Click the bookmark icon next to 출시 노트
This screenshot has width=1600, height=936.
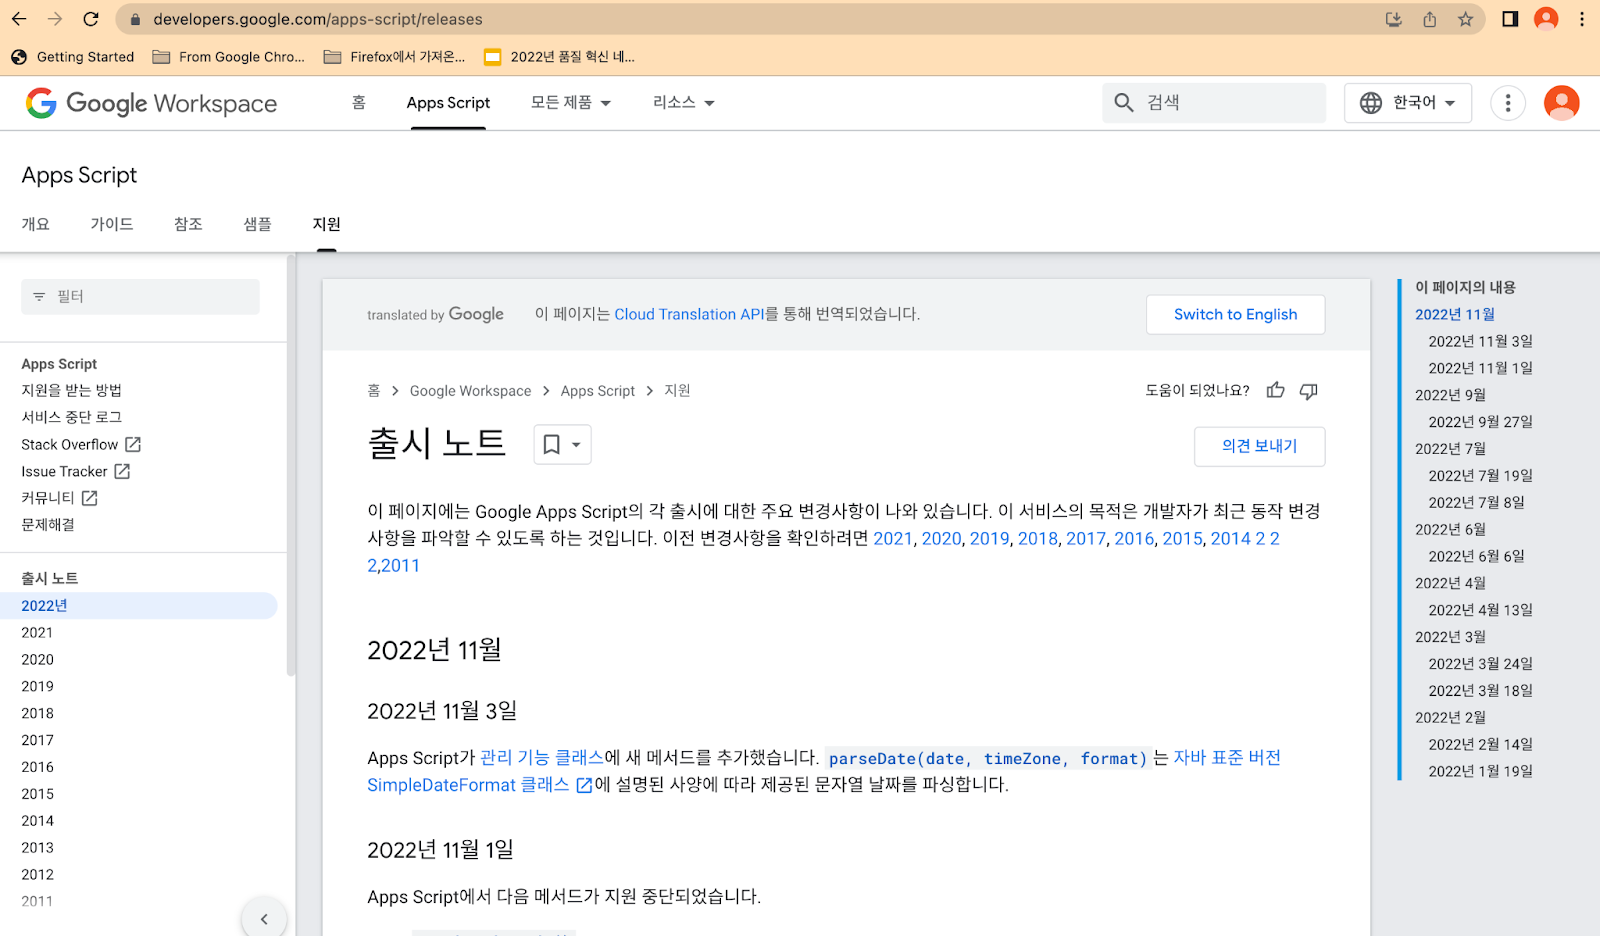[x=551, y=445]
